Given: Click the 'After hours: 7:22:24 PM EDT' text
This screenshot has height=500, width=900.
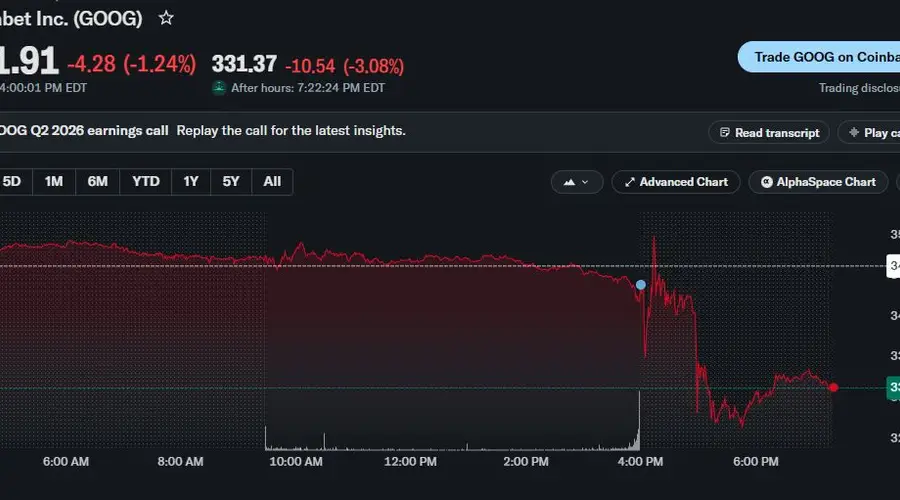Looking at the screenshot, I should pos(308,88).
